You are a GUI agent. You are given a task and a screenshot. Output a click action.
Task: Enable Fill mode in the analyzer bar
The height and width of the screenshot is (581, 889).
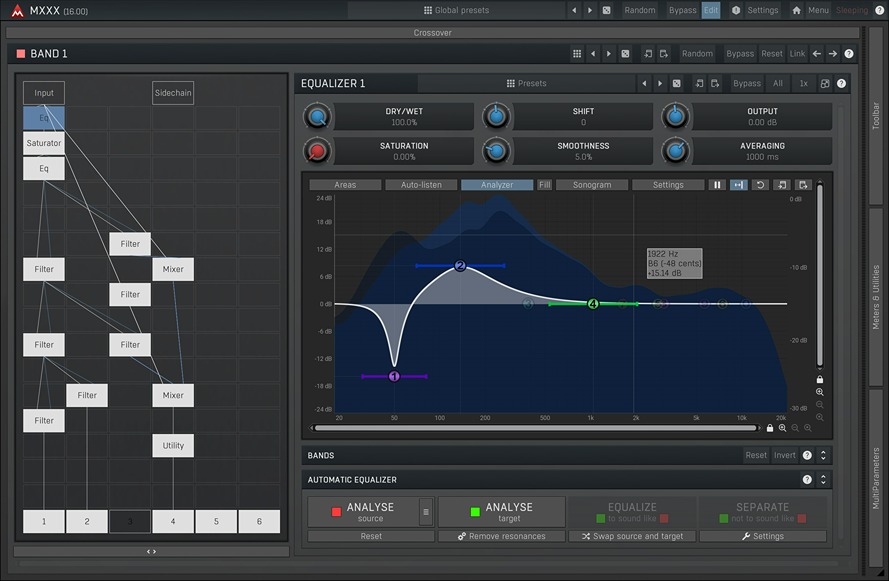(x=545, y=184)
